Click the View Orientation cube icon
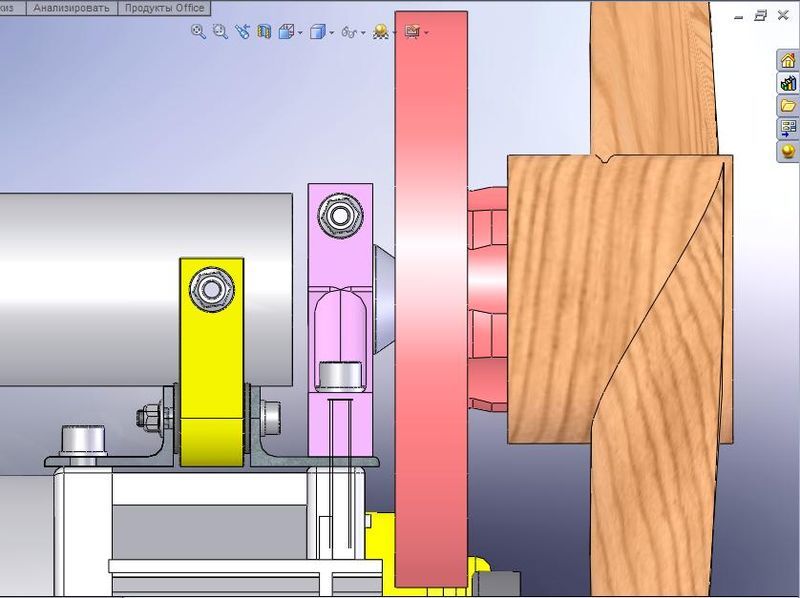 click(x=286, y=32)
